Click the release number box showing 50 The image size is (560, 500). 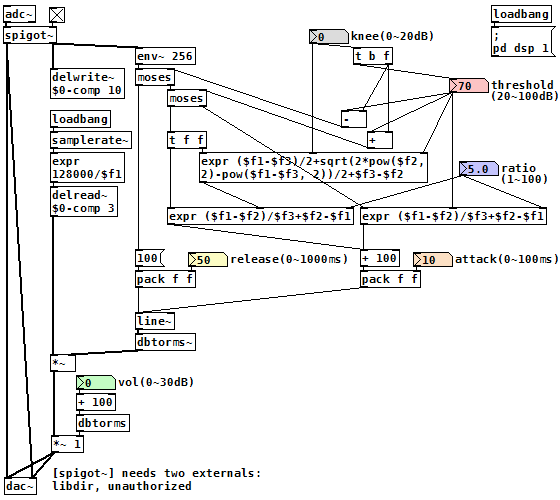click(208, 260)
